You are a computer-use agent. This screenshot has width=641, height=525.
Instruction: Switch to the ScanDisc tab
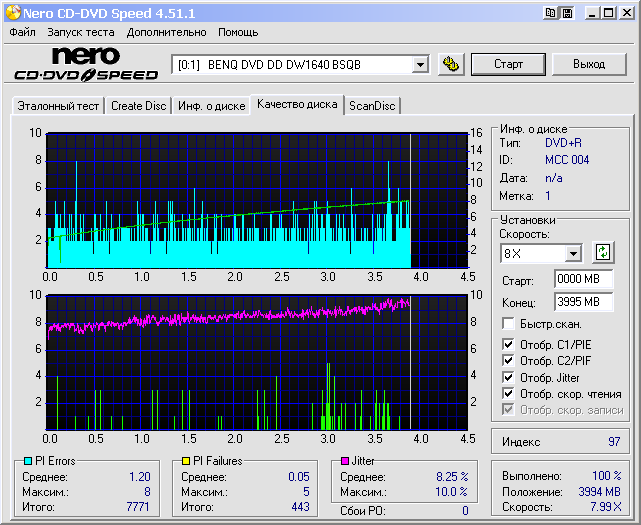pos(372,106)
